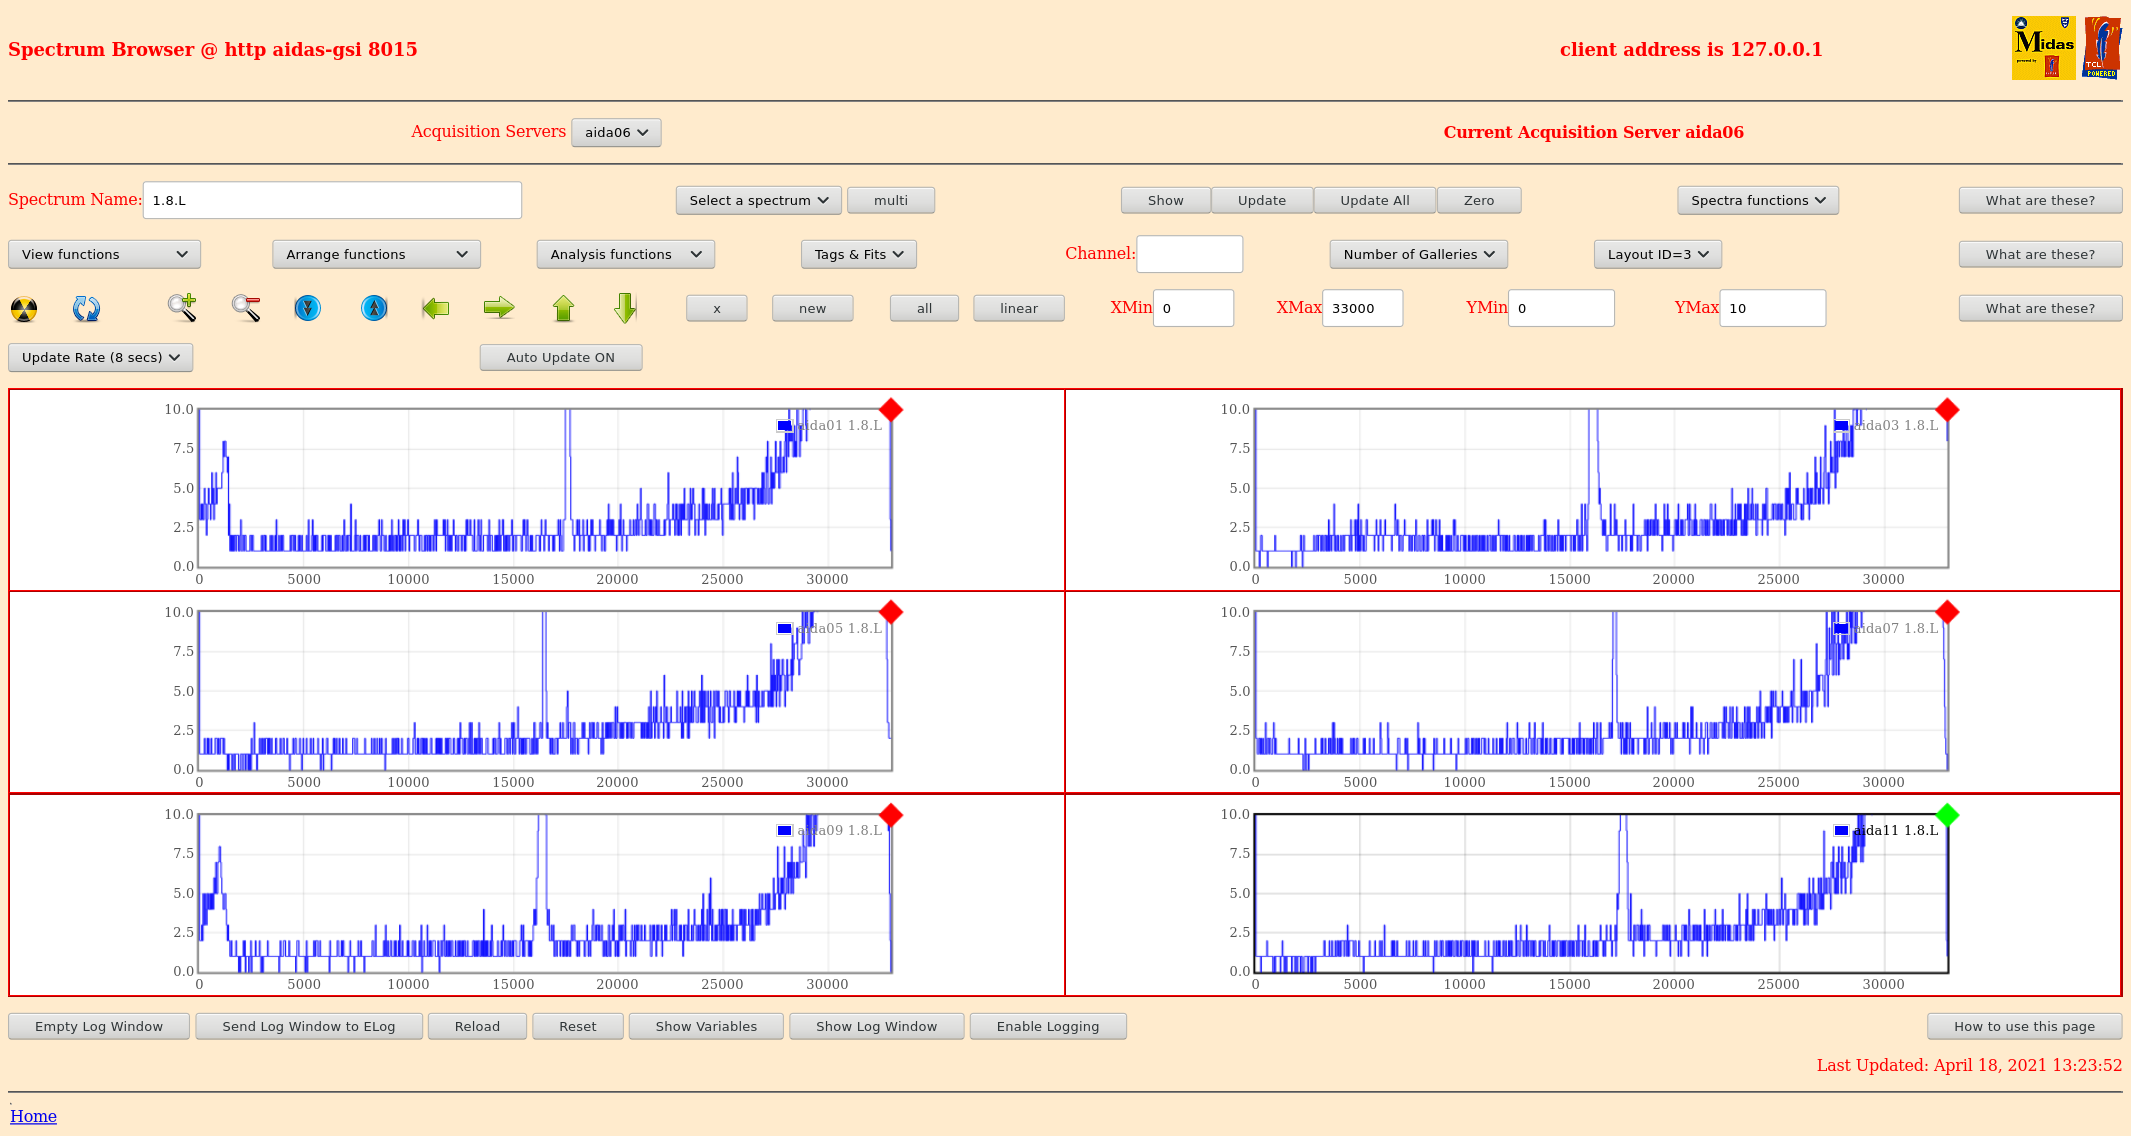This screenshot has height=1136, width=2131.
Task: Open the Analysis functions menu
Action: (625, 254)
